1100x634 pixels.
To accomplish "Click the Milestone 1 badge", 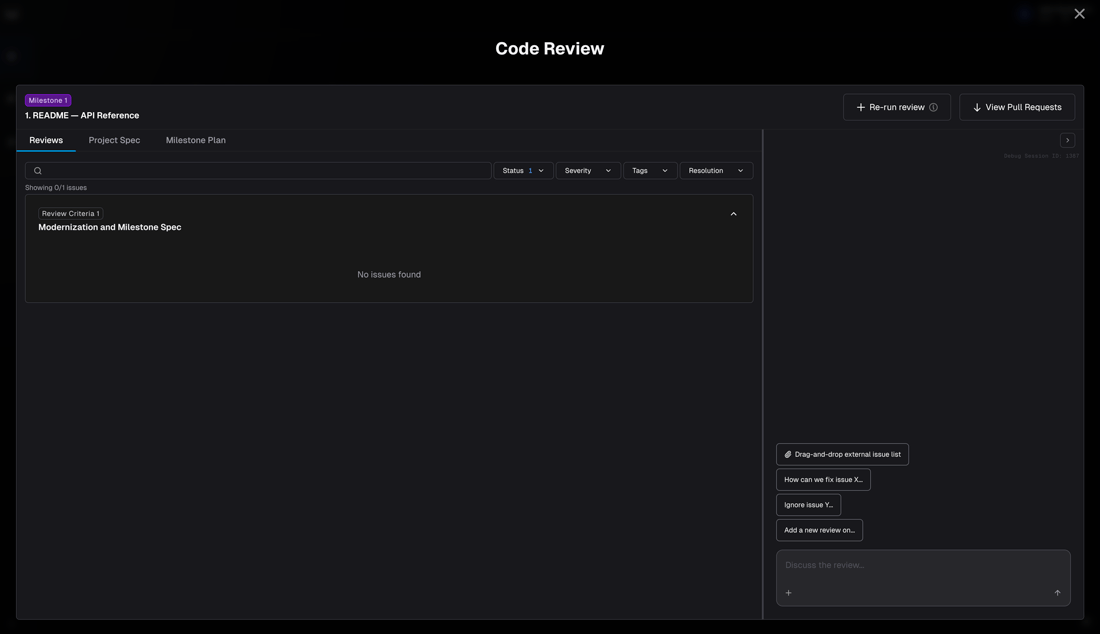I will tap(48, 100).
